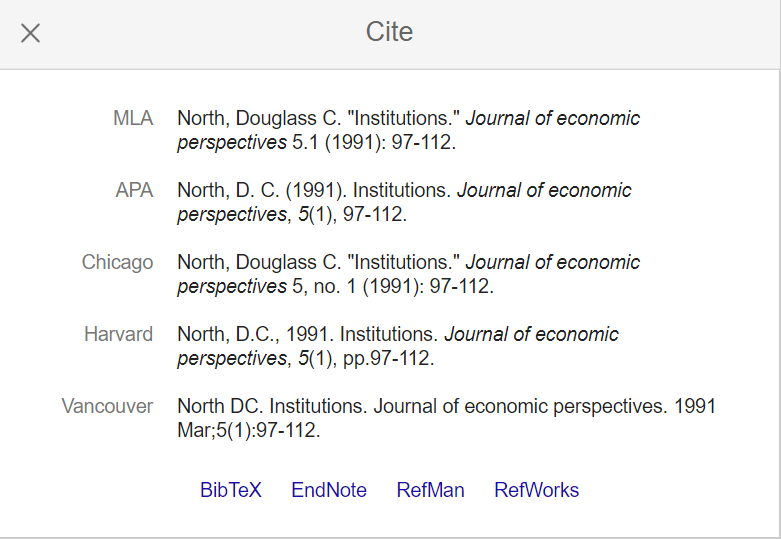This screenshot has width=781, height=539.
Task: Select the MLA citation text
Action: [408, 131]
